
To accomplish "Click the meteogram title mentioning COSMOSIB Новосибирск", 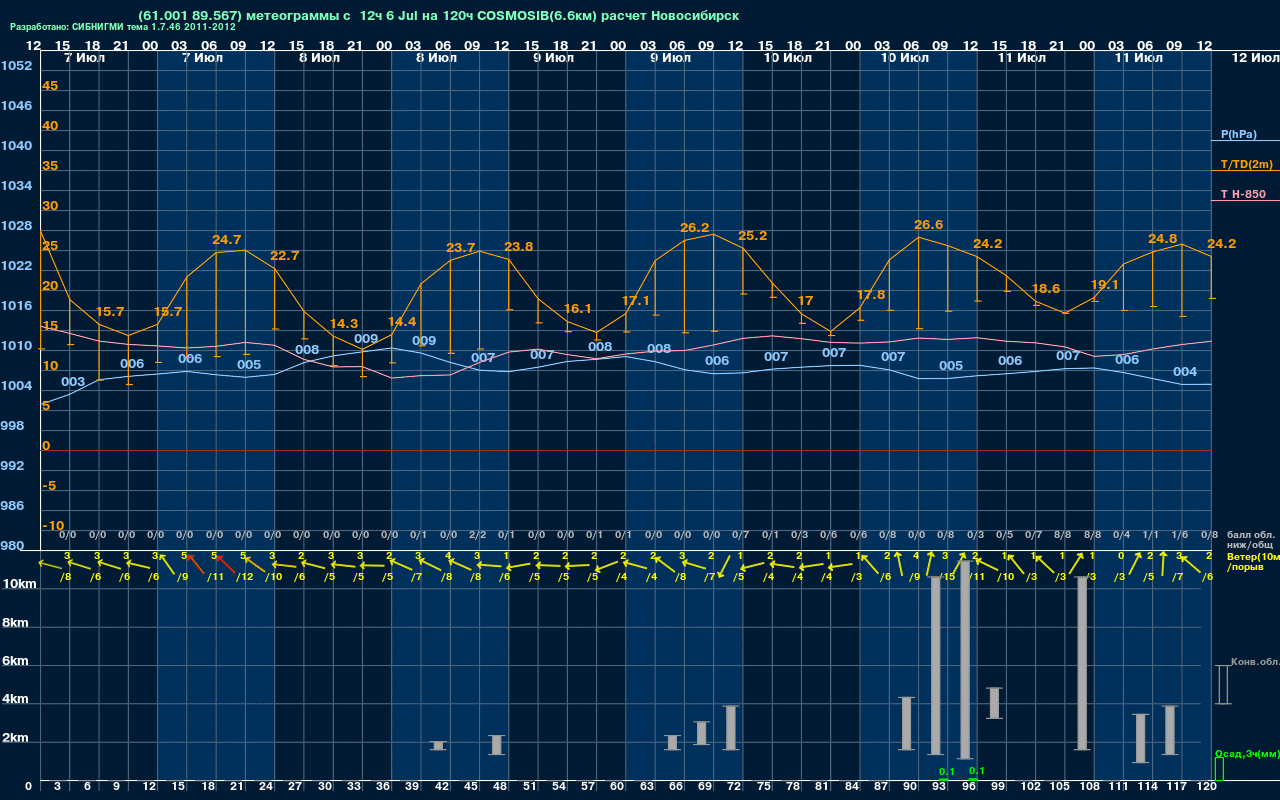I will (439, 16).
